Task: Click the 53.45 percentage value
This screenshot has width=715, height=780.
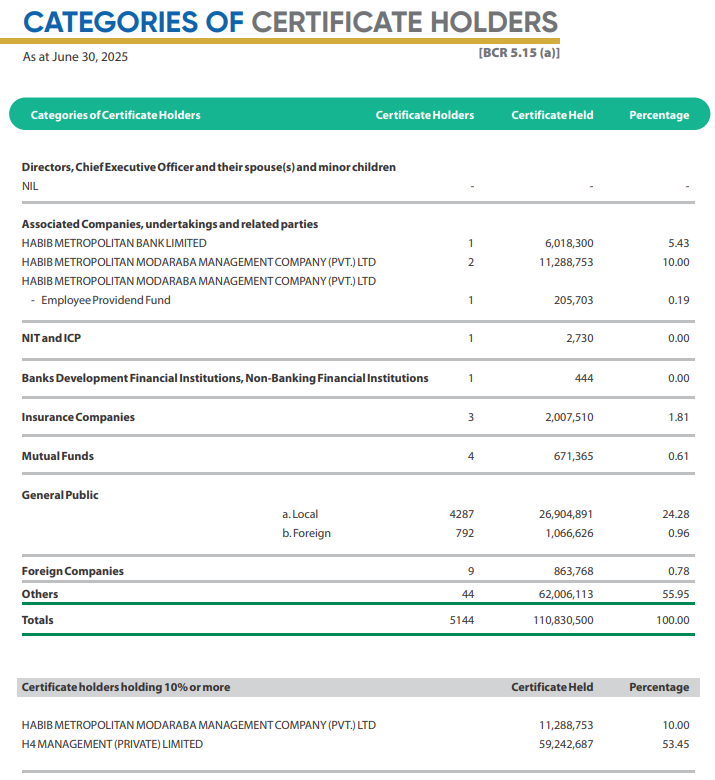Action: (676, 744)
